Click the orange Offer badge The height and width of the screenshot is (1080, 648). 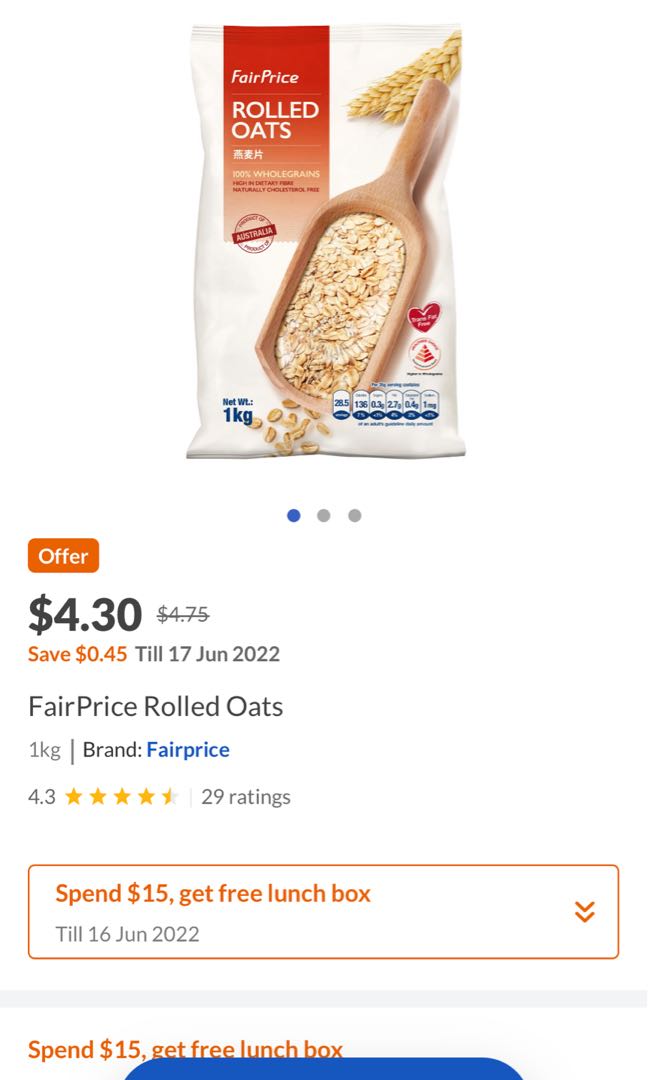tap(63, 555)
